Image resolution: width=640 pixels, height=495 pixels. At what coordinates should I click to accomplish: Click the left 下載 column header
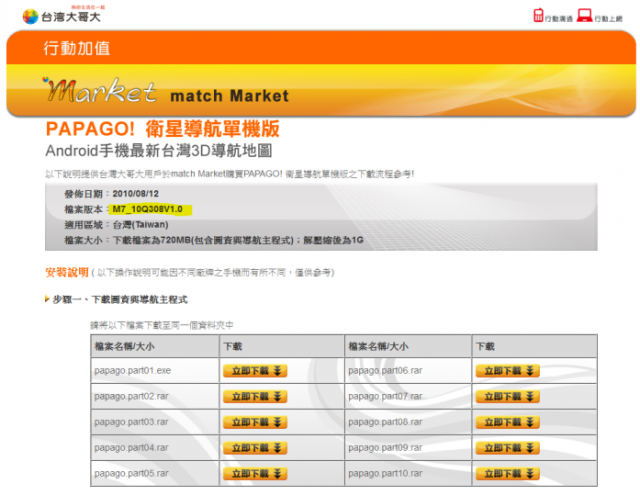233,346
